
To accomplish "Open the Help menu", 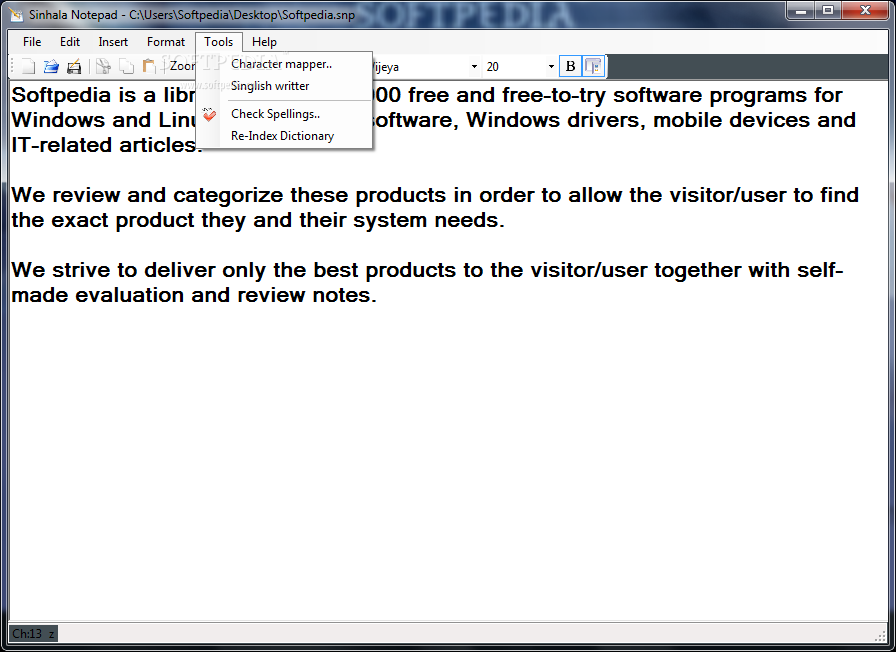I will pos(264,42).
